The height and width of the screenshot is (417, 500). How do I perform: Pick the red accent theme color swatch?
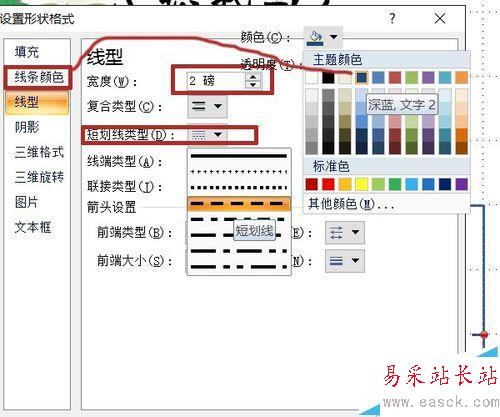(x=395, y=78)
